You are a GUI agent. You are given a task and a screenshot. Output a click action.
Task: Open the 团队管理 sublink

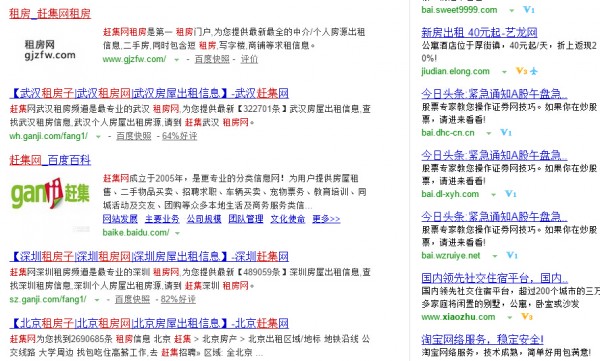[x=246, y=219]
